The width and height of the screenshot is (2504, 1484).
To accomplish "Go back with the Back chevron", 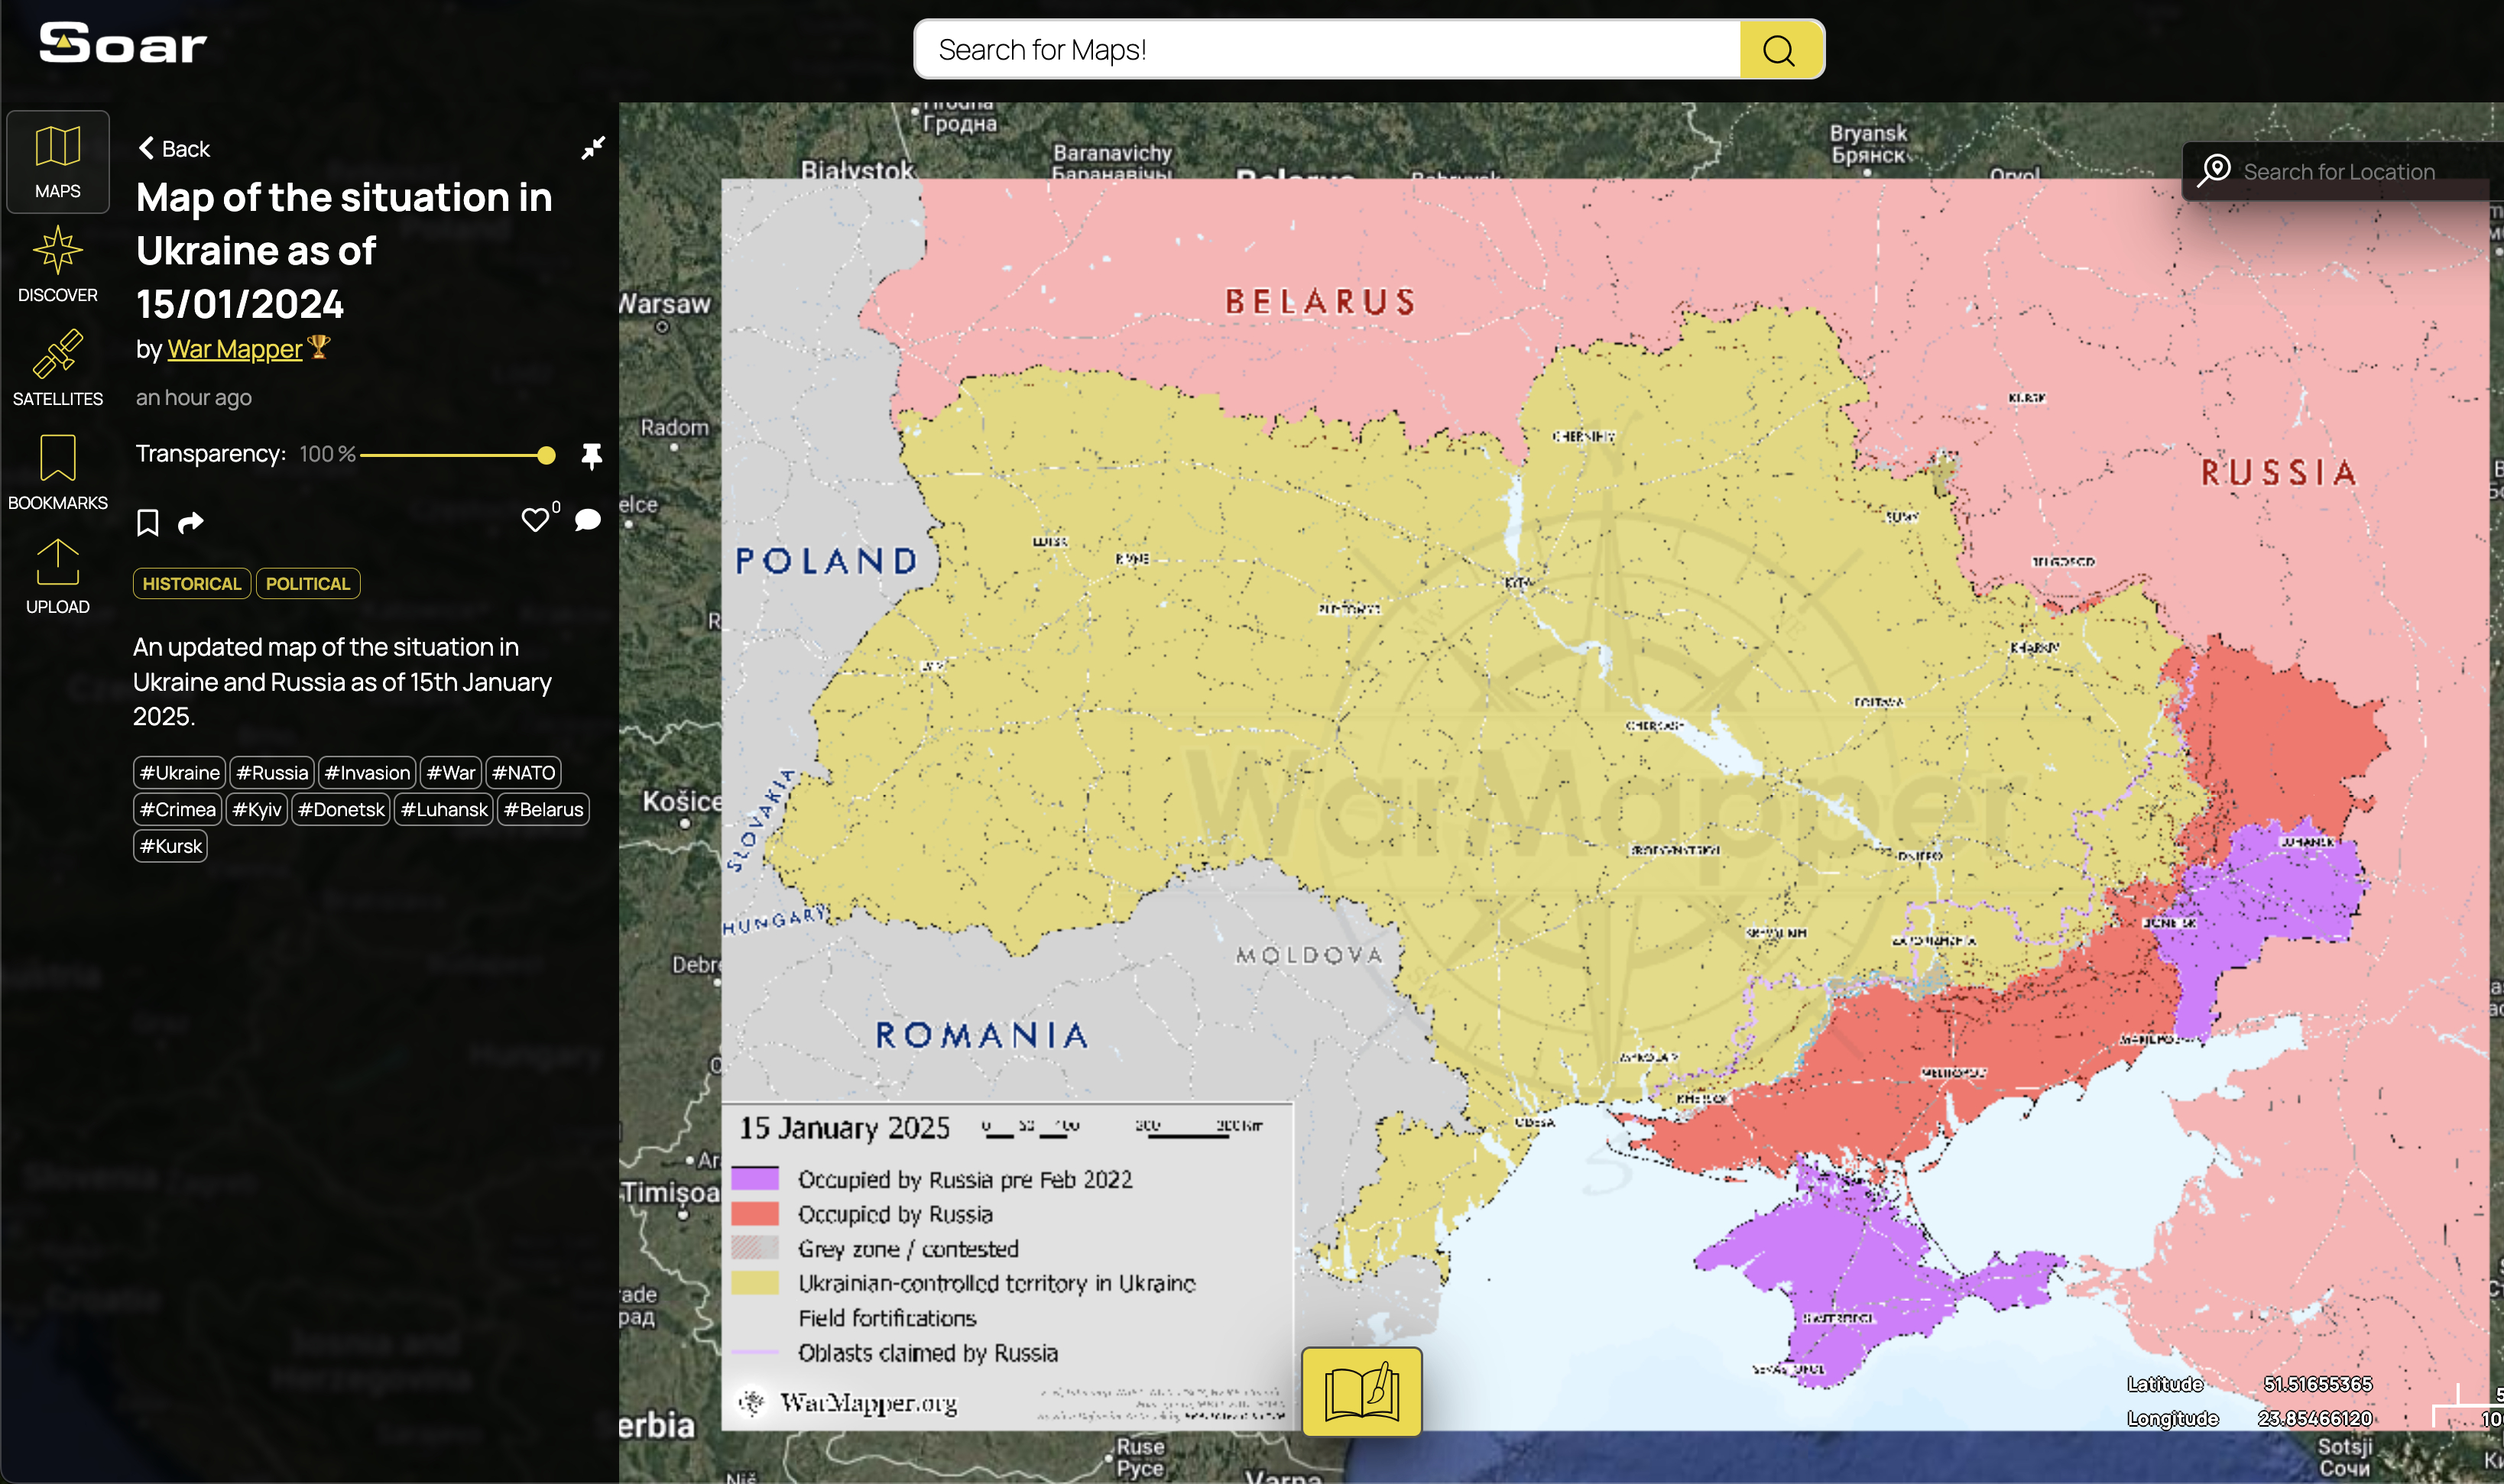I will (174, 149).
